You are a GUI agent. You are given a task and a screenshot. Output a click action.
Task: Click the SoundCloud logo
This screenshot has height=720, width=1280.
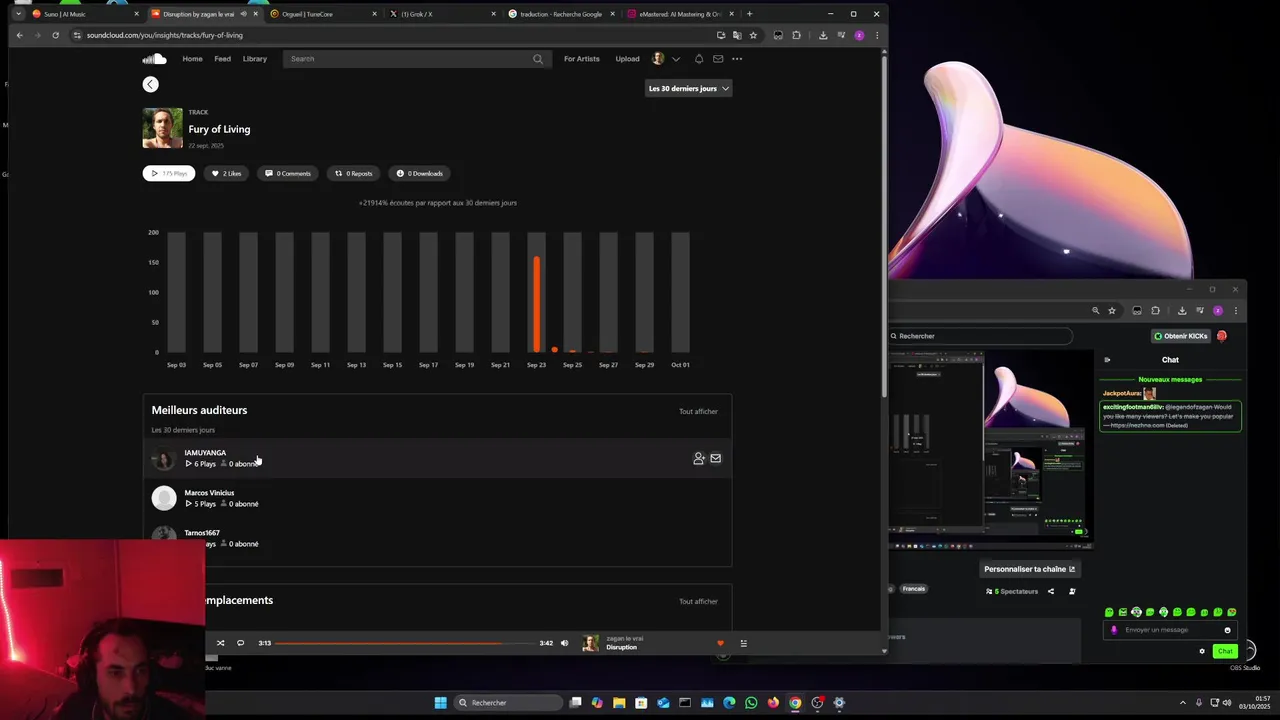tap(154, 59)
